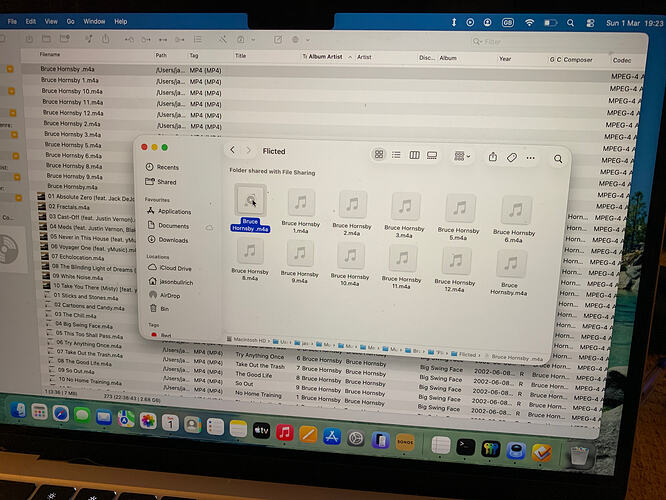Open the Window menu
The height and width of the screenshot is (500, 666).
[x=94, y=21]
